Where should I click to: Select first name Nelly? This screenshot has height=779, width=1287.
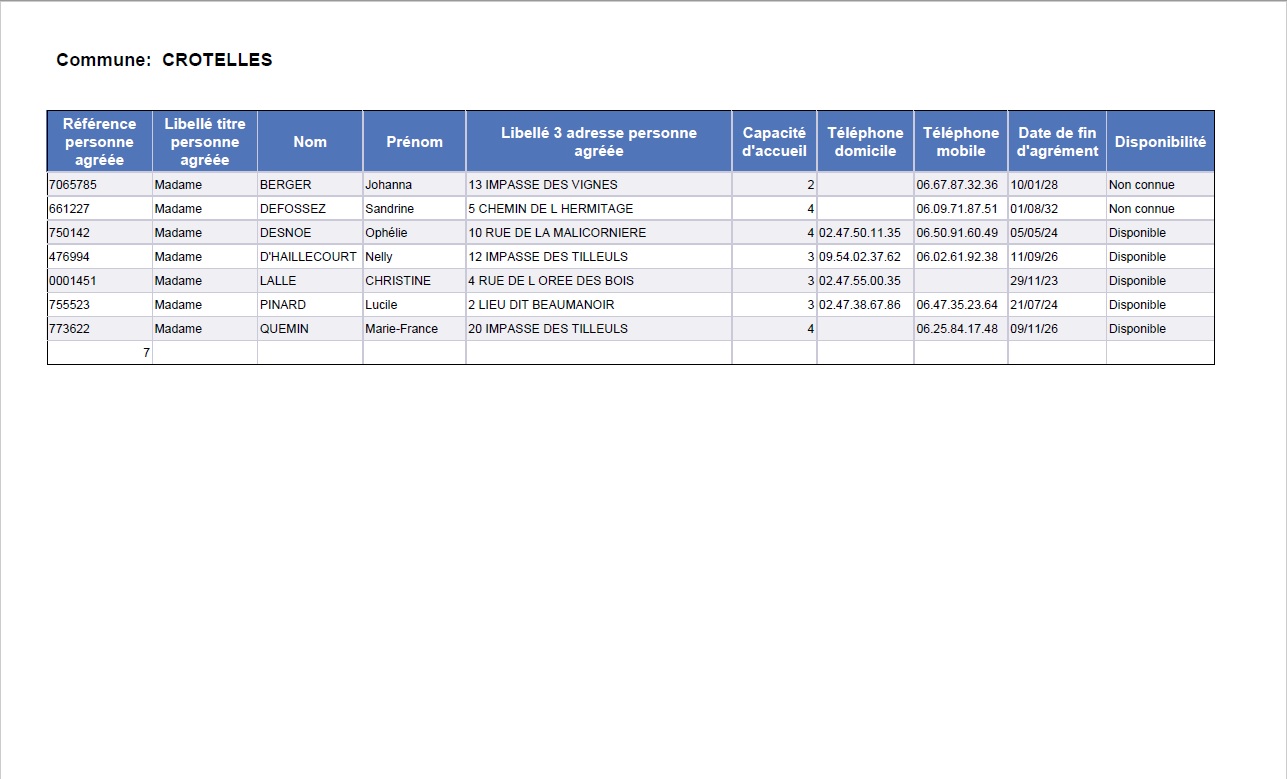coord(379,257)
